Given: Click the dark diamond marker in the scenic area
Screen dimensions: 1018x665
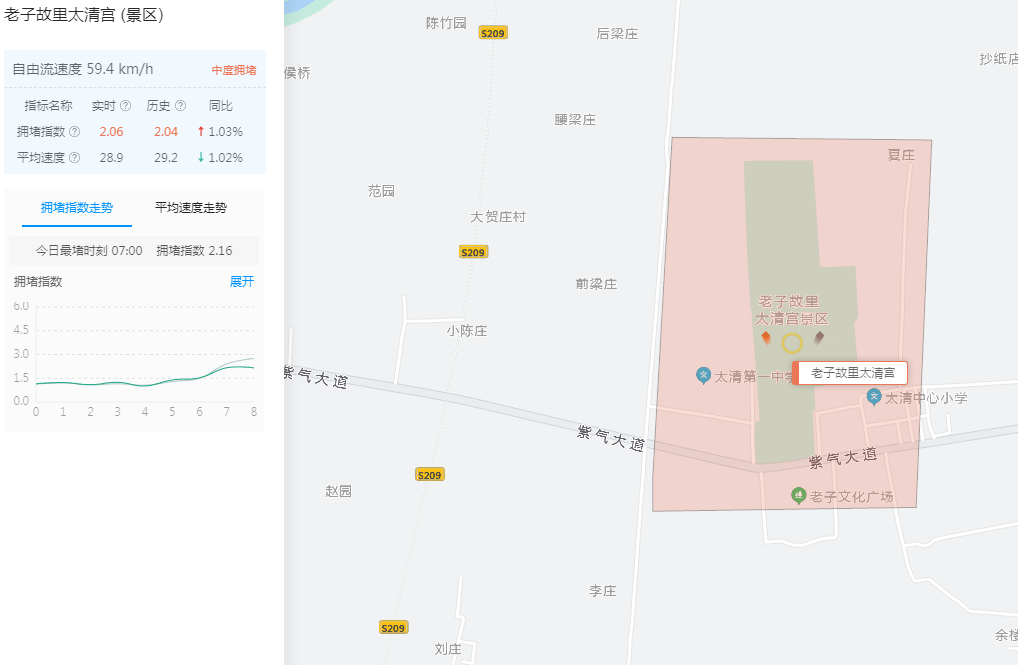Looking at the screenshot, I should (x=819, y=337).
